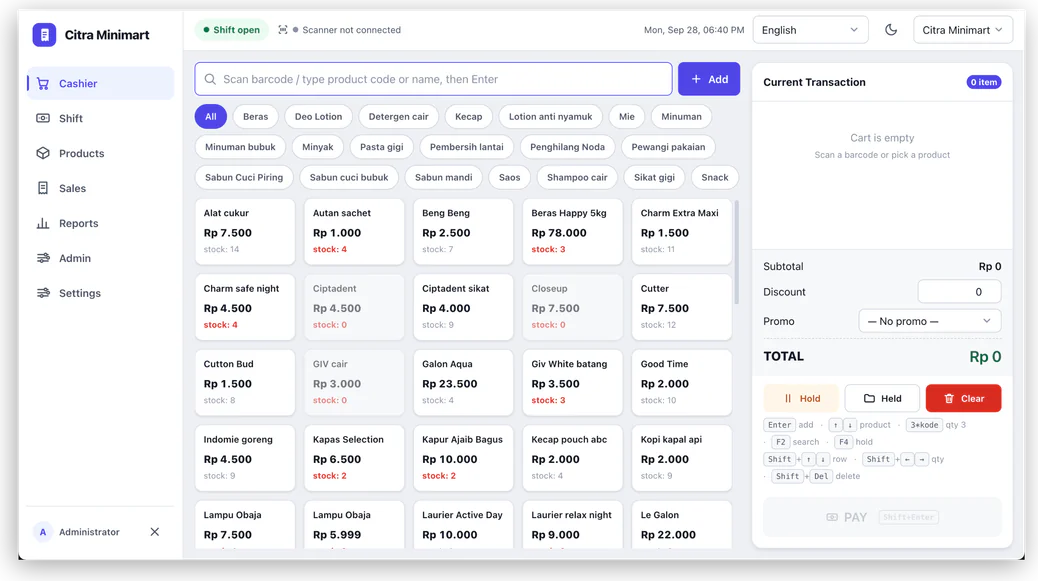Screen dimensions: 1038x581
Task: Select Pewangi pakaian category
Action: pyautogui.click(x=668, y=147)
